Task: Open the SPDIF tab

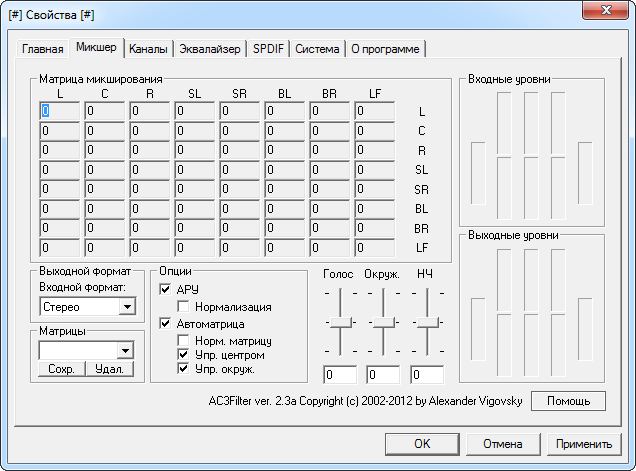Action: 269,49
